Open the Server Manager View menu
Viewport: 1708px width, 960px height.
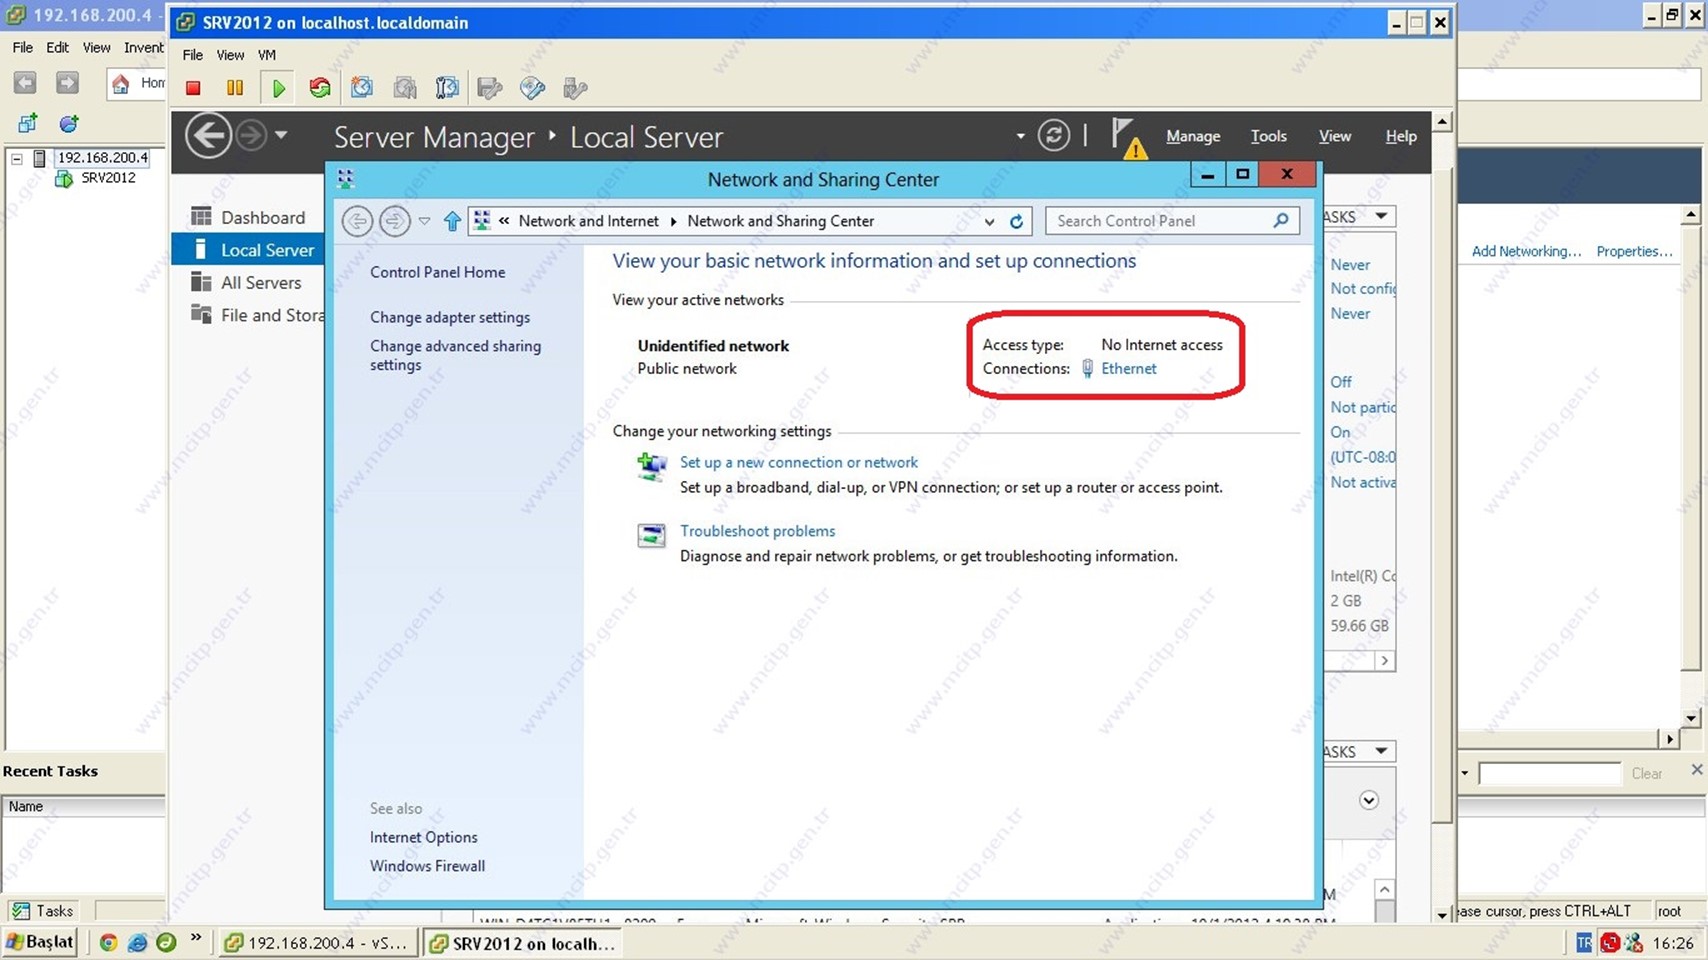(x=1334, y=136)
